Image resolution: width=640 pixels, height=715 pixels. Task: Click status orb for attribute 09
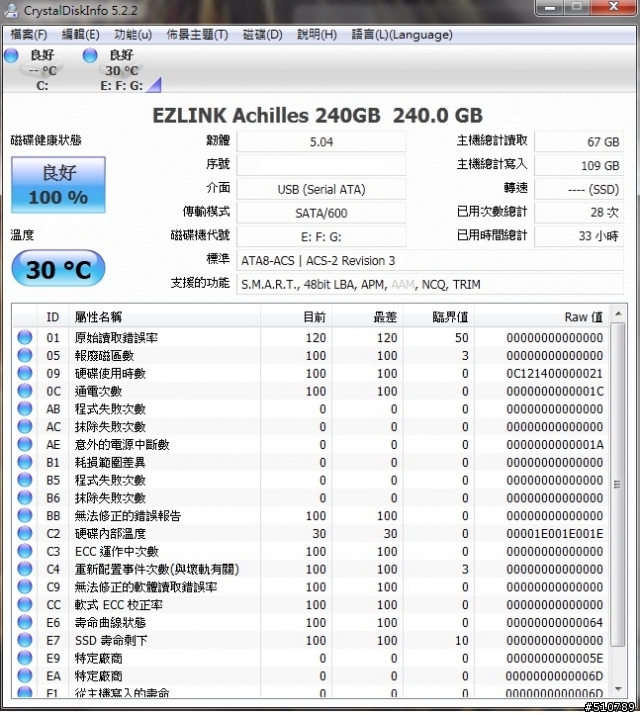coord(25,373)
